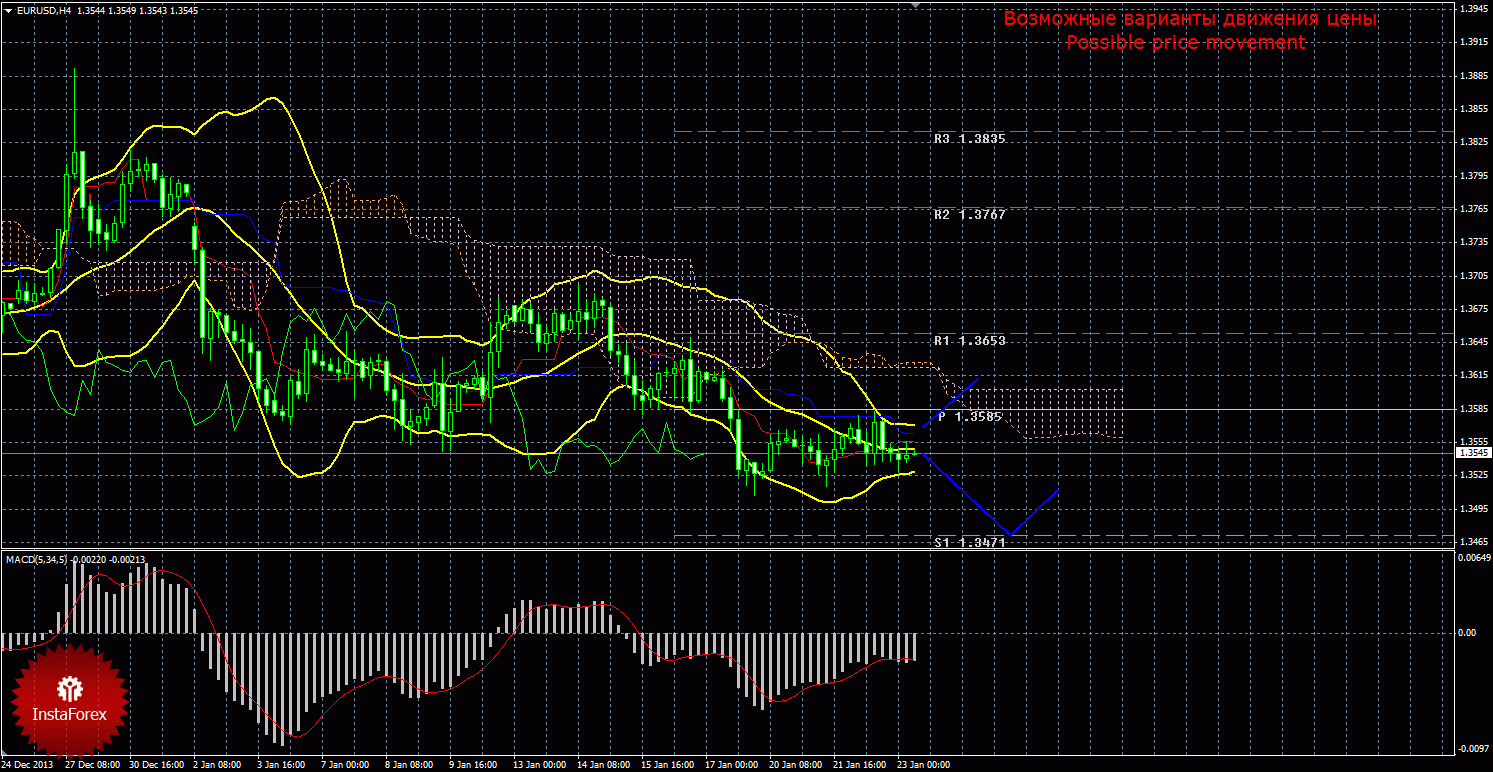Click the -0.0097 value on MACD scale

pyautogui.click(x=1471, y=748)
